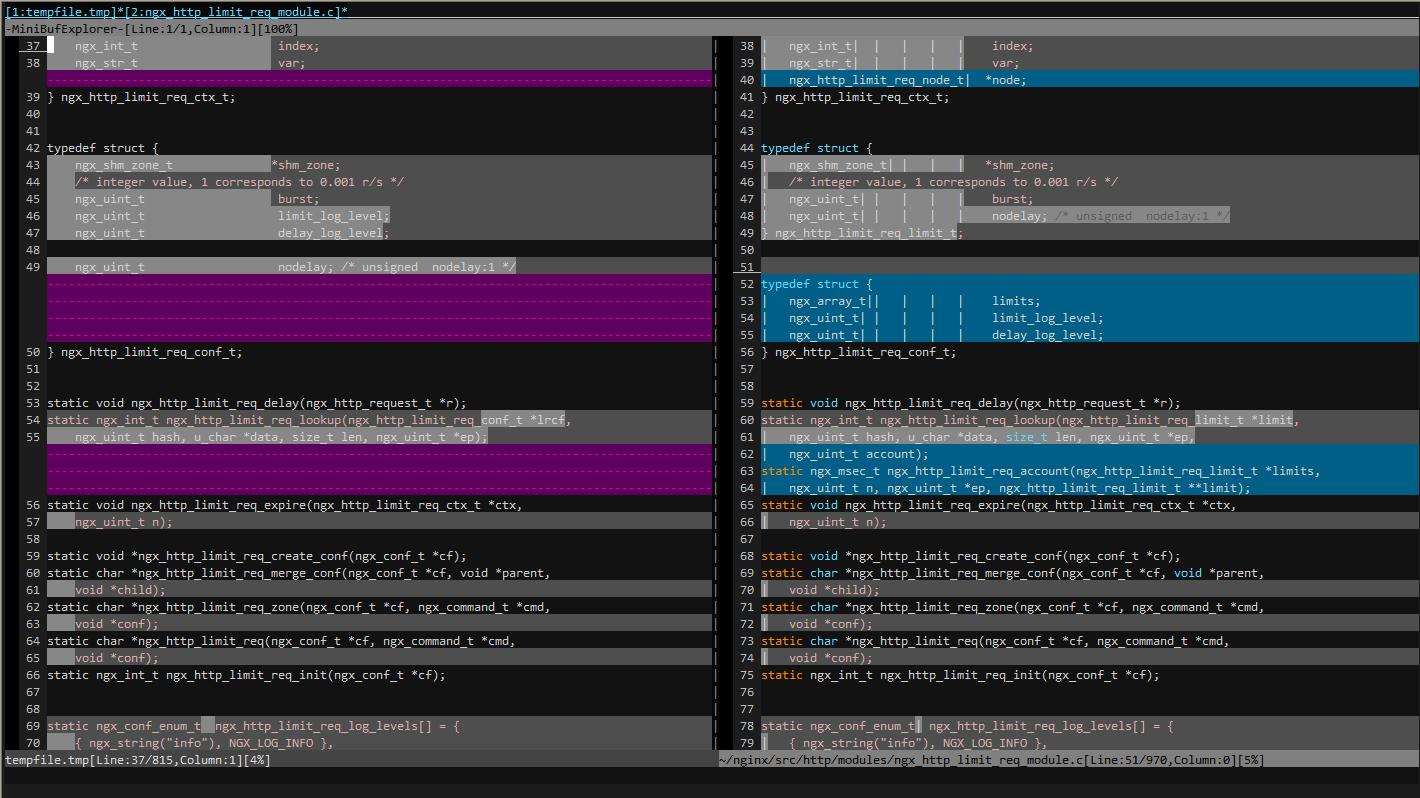This screenshot has height=798, width=1420.
Task: Click 'ngx_http_limit_req_limit_t *limit' on right line 60
Action: tap(1175, 420)
